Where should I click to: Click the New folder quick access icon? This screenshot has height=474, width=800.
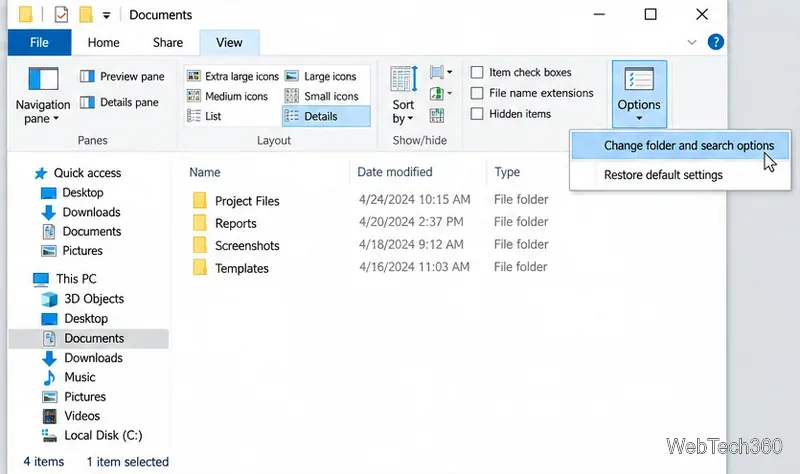pyautogui.click(x=86, y=14)
